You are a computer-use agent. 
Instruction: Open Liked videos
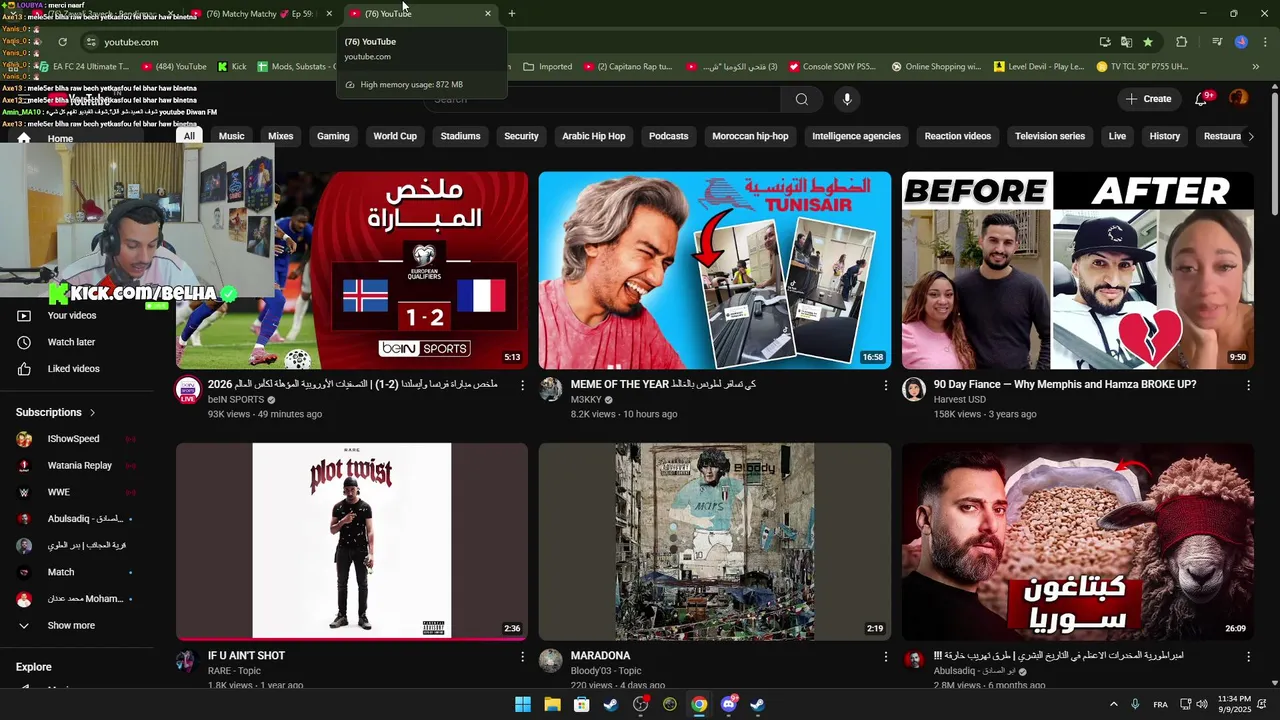click(x=72, y=369)
